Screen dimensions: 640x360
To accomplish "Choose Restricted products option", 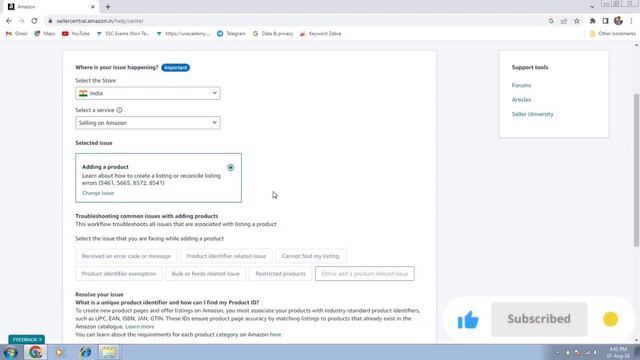I will coord(280,274).
